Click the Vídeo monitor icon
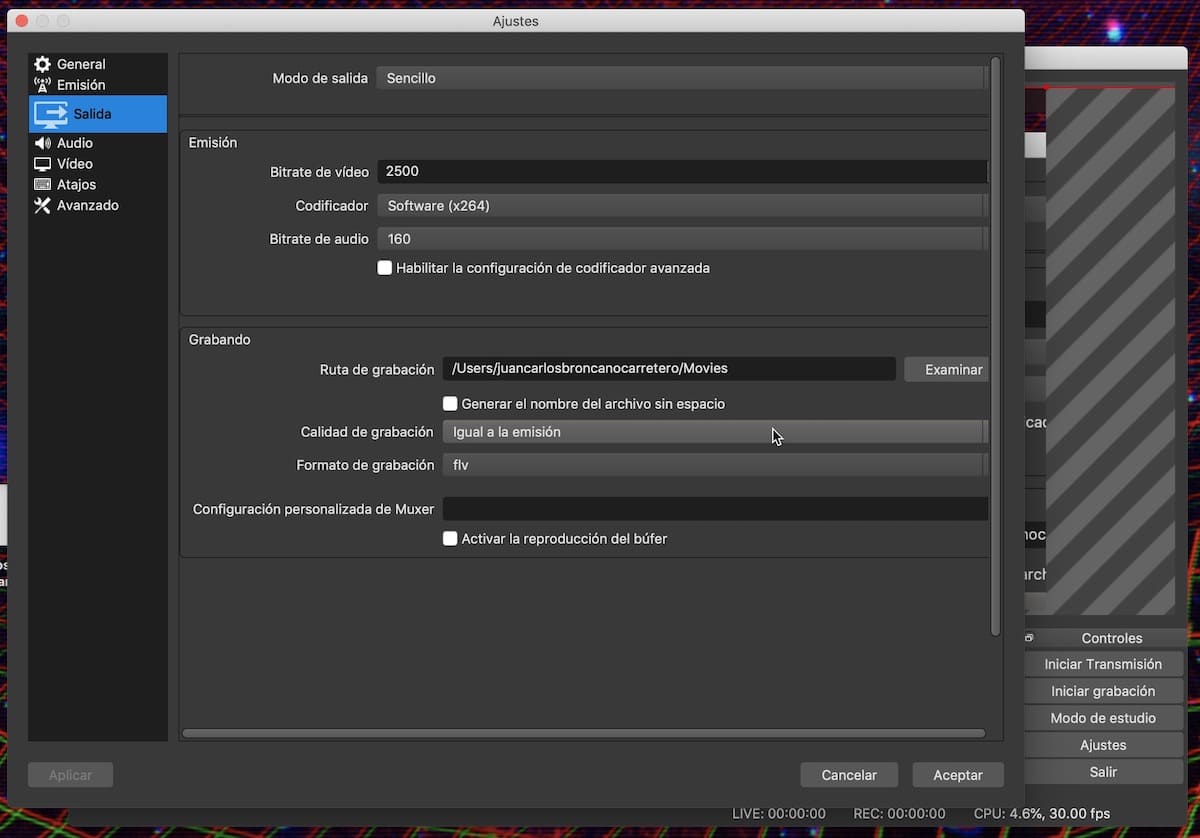The height and width of the screenshot is (838, 1200). [x=42, y=164]
